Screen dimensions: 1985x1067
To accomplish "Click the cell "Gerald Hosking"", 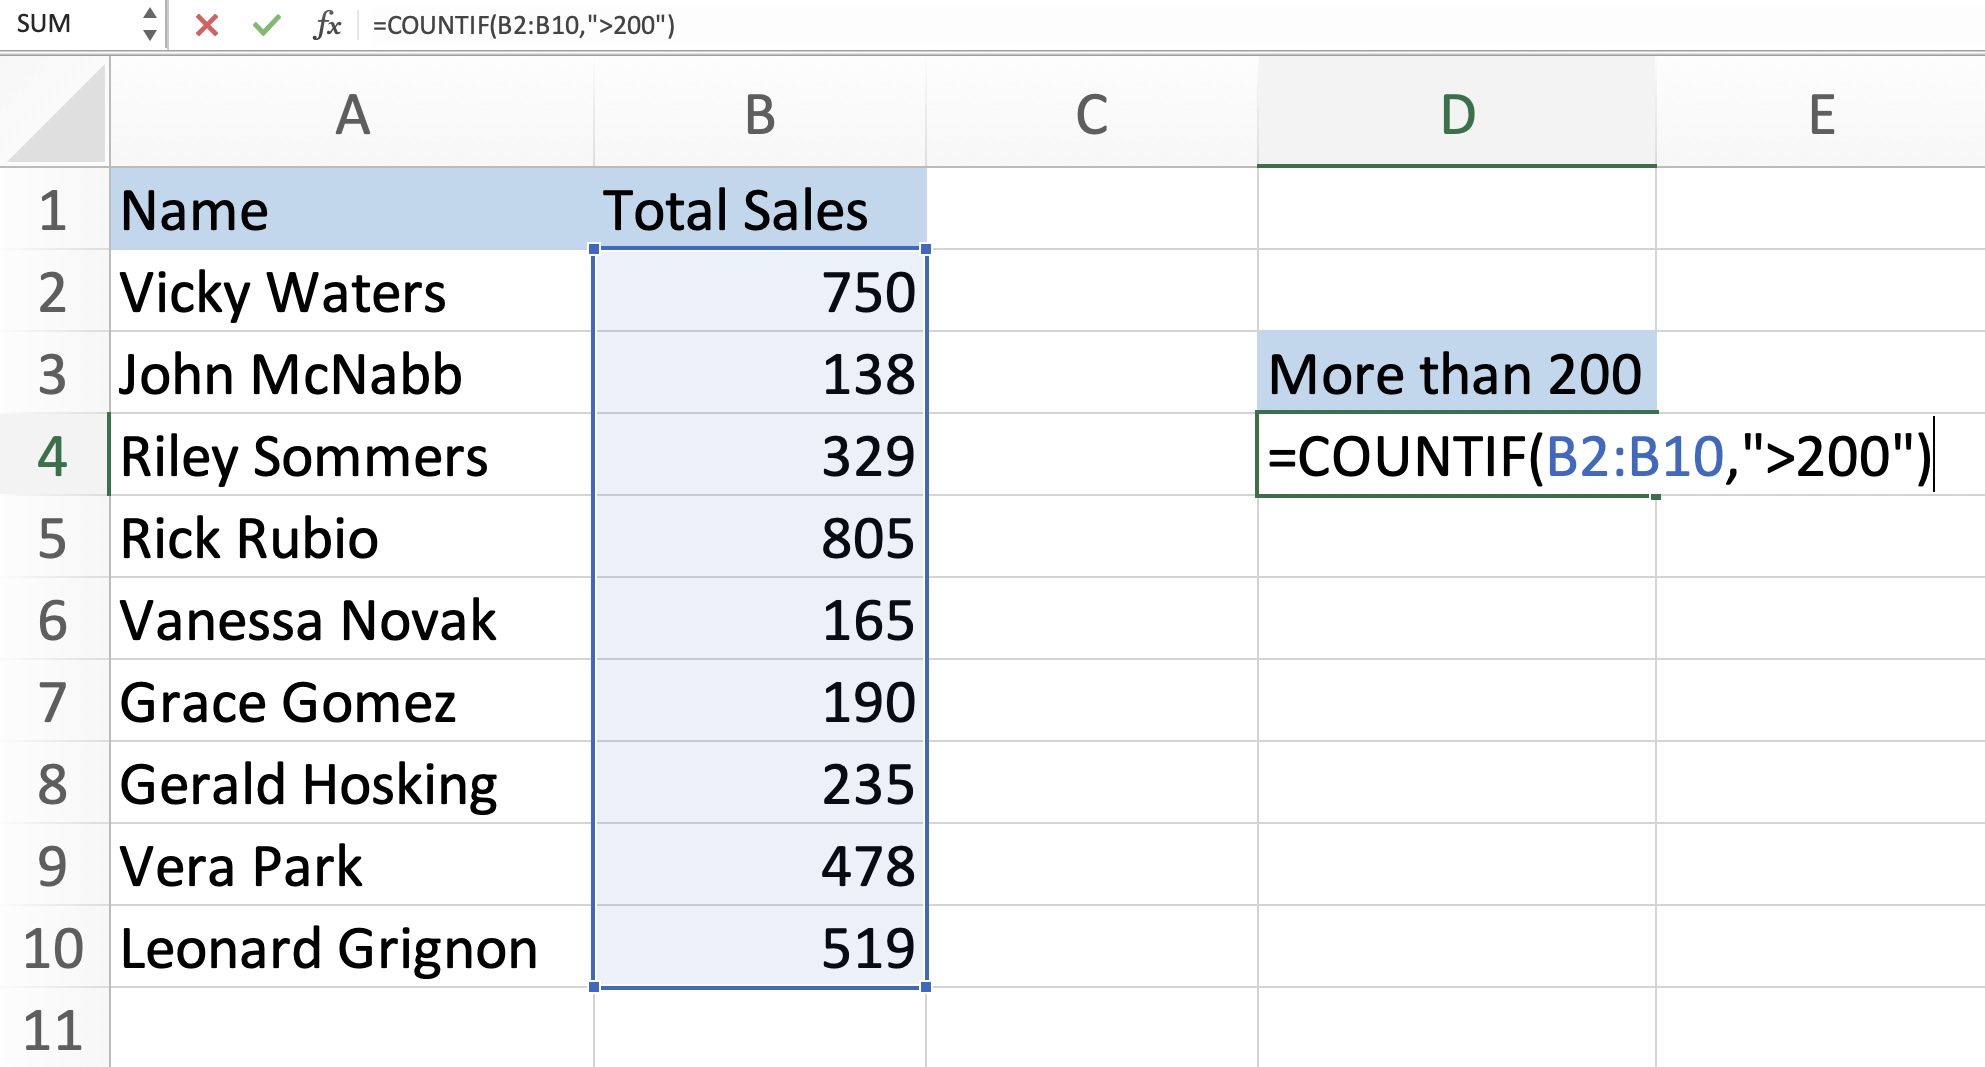I will pyautogui.click(x=352, y=784).
